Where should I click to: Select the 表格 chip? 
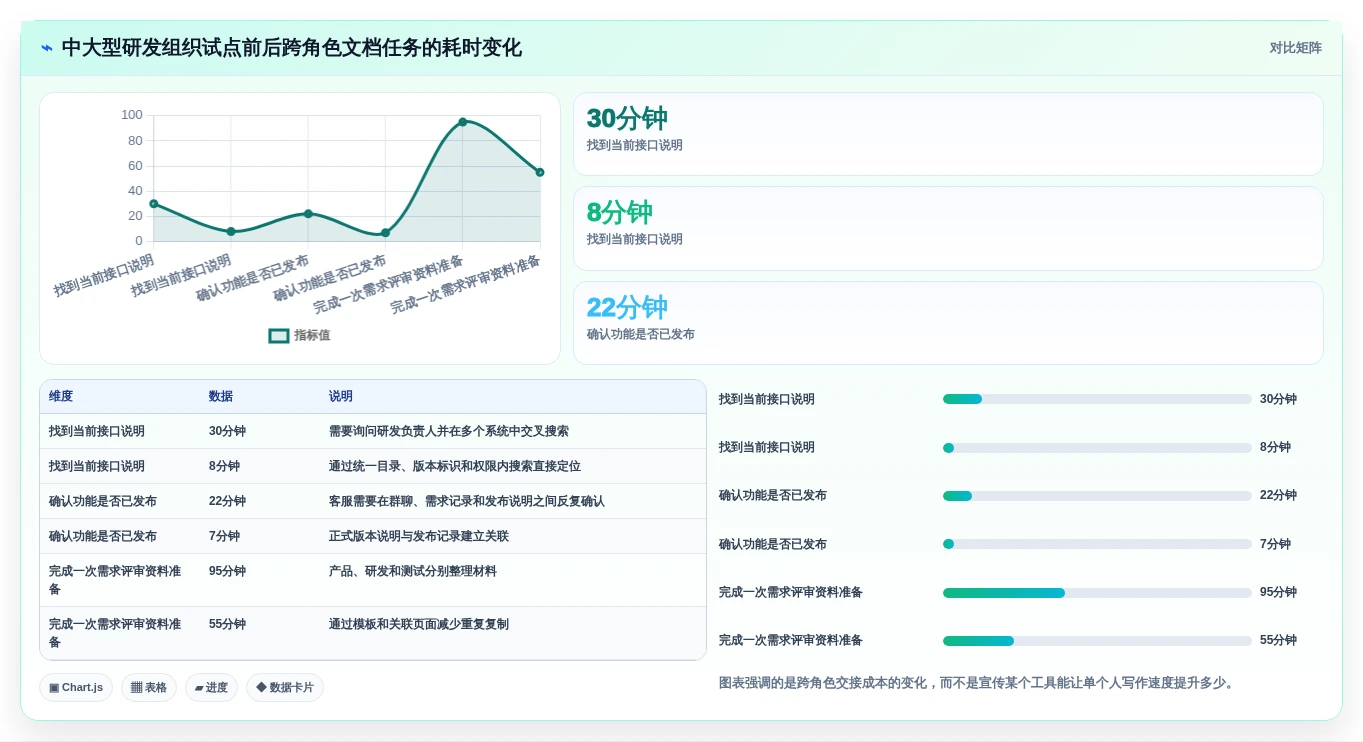coord(149,688)
